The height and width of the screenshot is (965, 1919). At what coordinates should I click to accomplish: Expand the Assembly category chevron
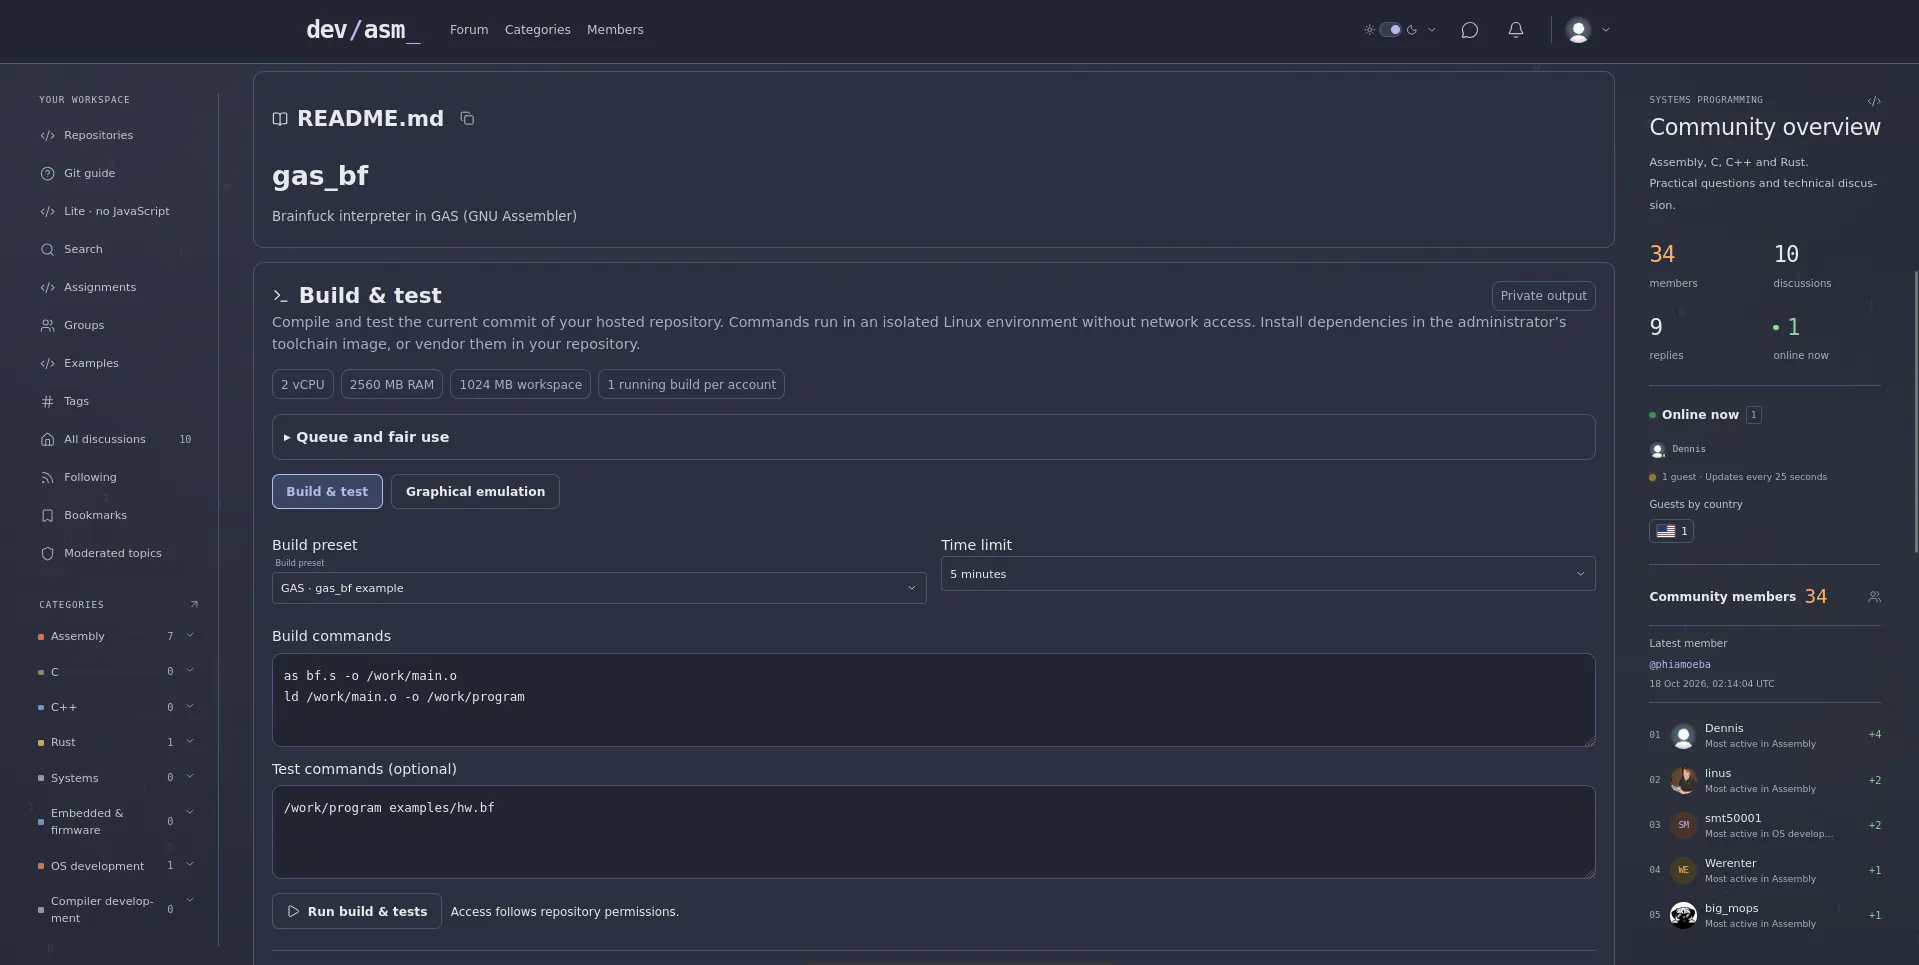coord(190,635)
